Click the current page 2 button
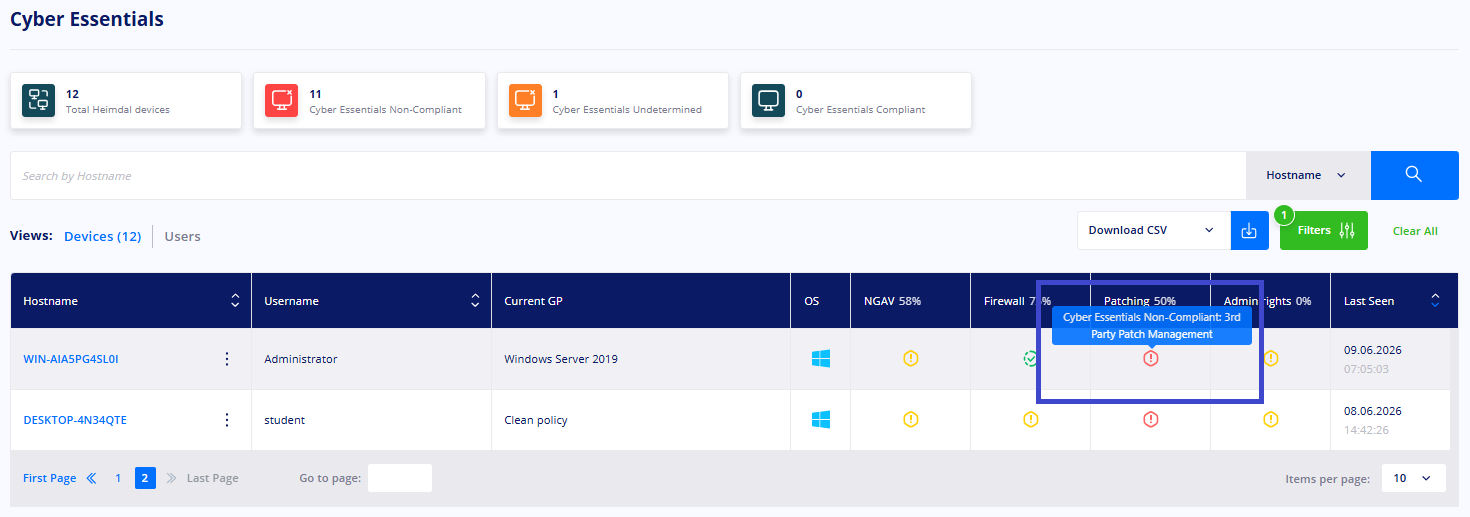The width and height of the screenshot is (1470, 517). point(145,478)
